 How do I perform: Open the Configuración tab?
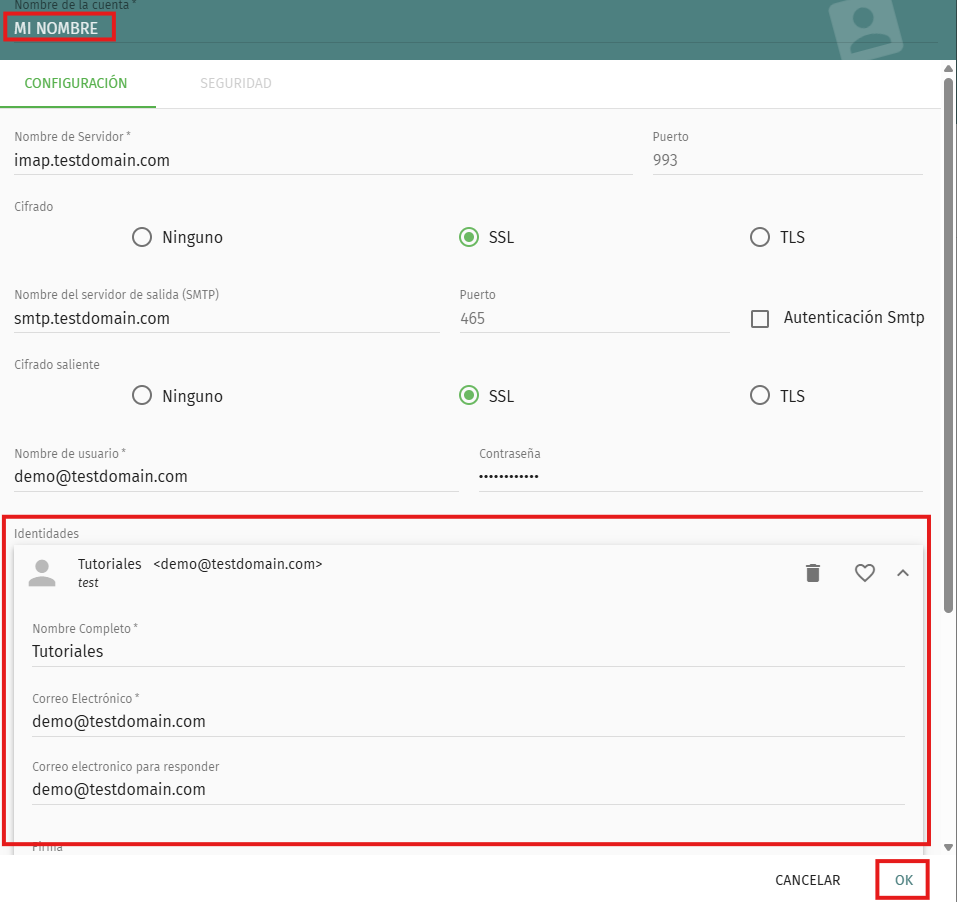click(76, 83)
